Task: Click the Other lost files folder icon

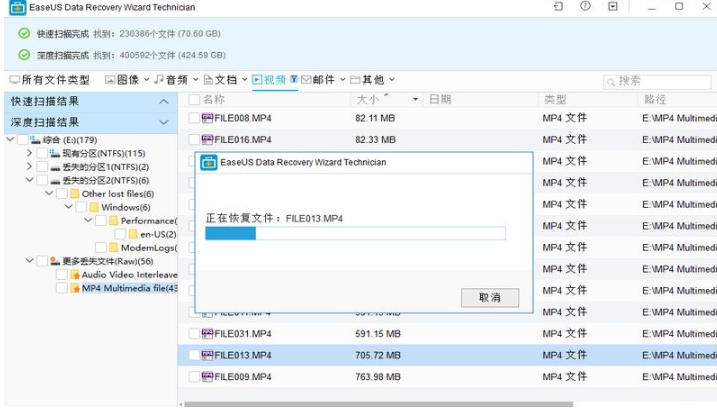Action: pos(75,193)
